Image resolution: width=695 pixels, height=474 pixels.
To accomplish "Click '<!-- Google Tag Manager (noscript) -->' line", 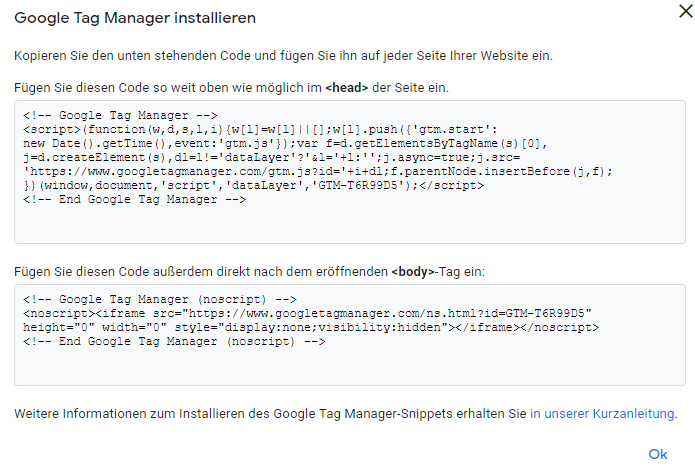I will (160, 299).
